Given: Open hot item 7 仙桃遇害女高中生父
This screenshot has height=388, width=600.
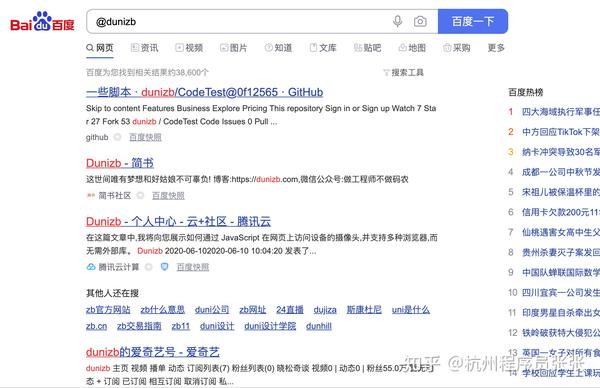Looking at the screenshot, I should point(561,232).
